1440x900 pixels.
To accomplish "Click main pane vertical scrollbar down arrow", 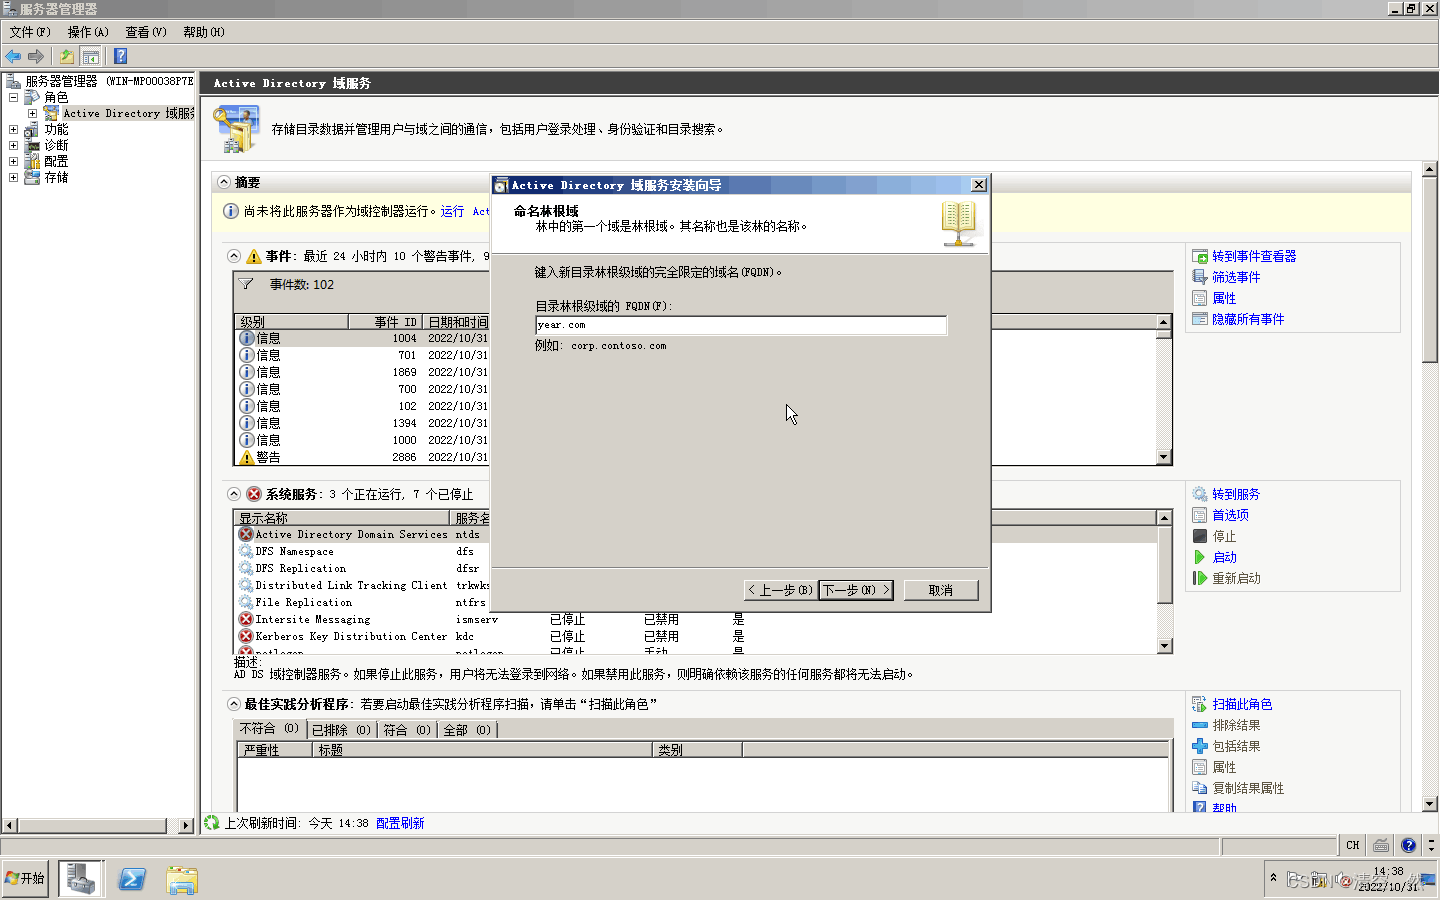I will 1429,803.
